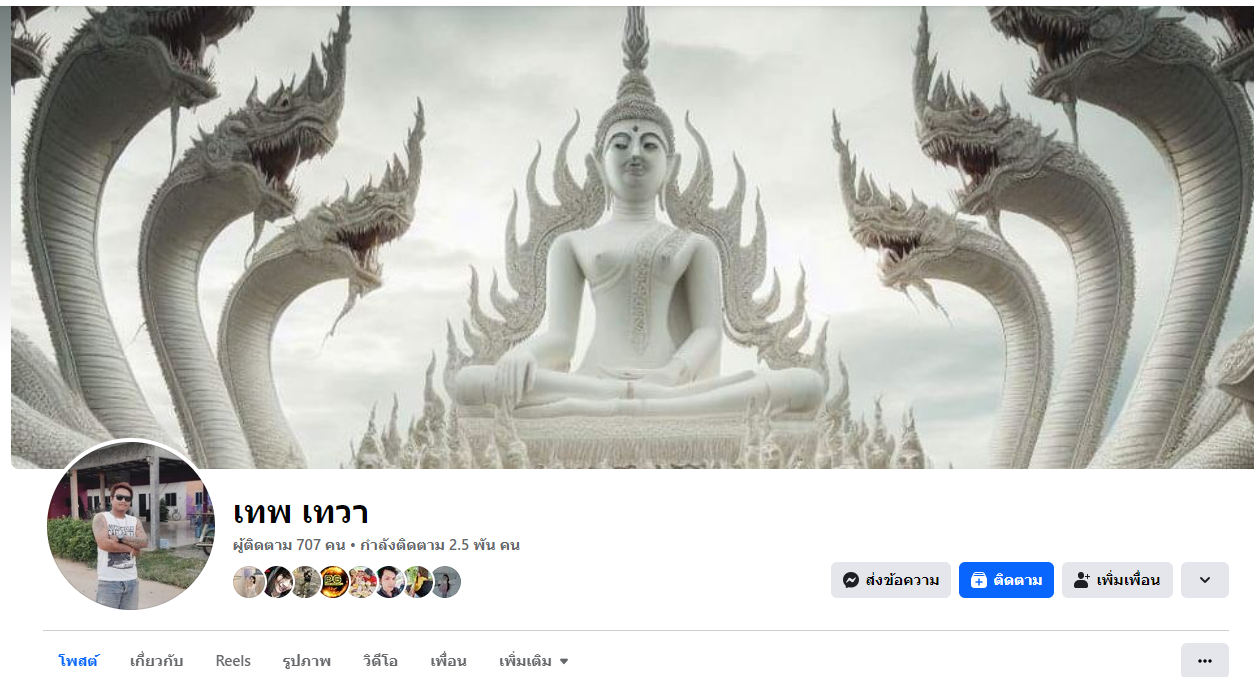Open the profile picture of เทพ เทวา
This screenshot has width=1254, height=677.
point(131,525)
